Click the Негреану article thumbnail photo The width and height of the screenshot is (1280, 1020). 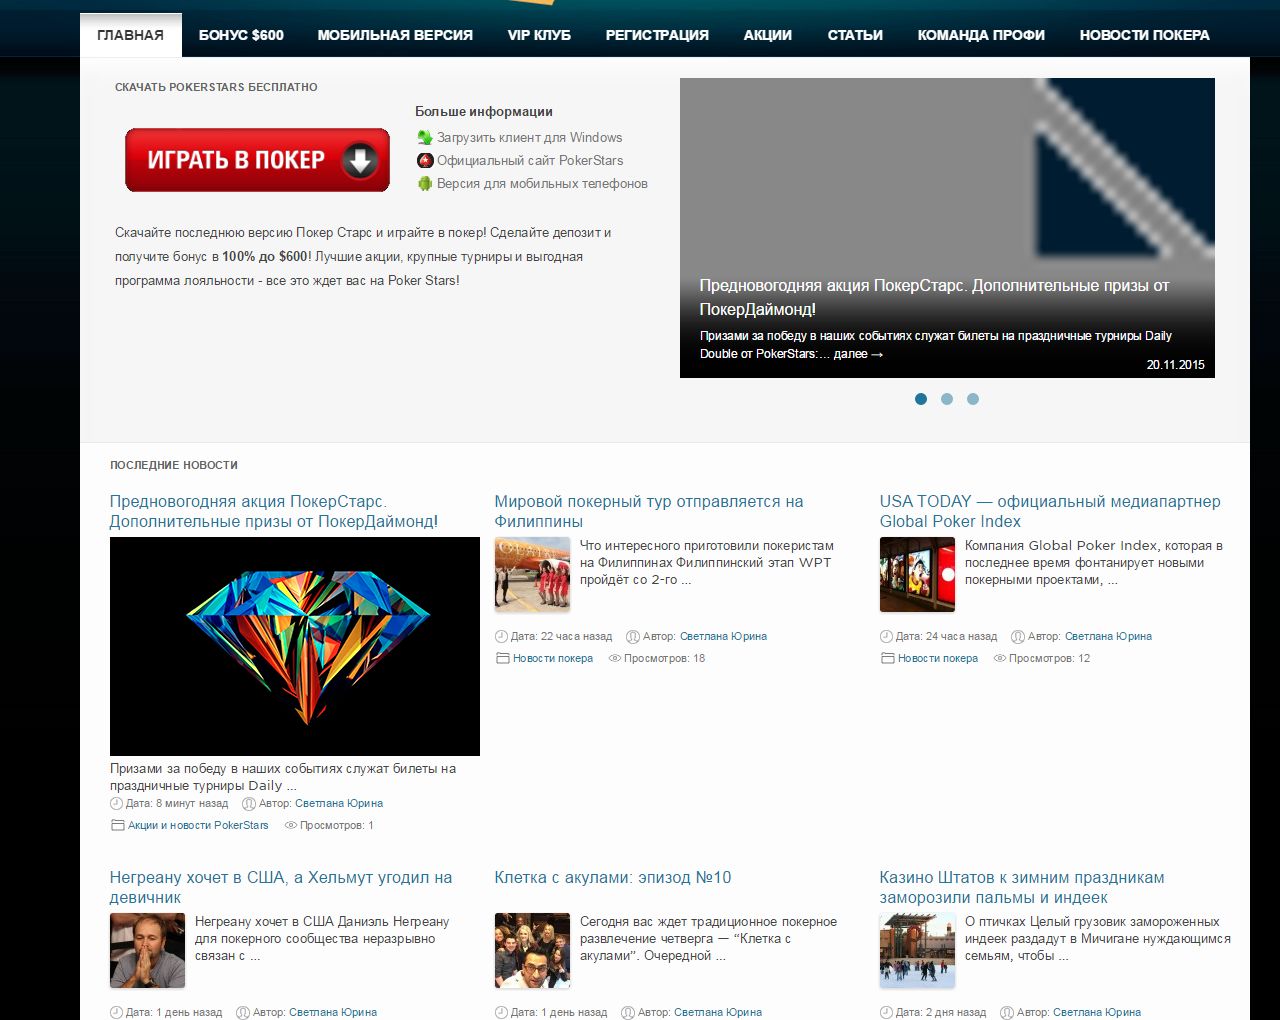click(147, 951)
